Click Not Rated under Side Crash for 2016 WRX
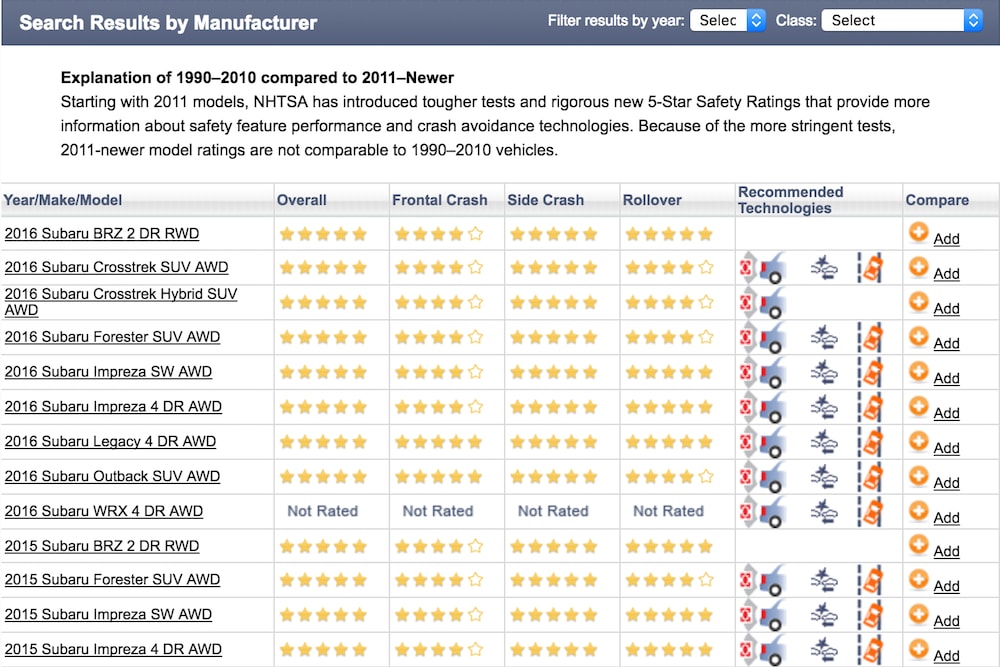The width and height of the screenshot is (1000, 667). point(554,511)
